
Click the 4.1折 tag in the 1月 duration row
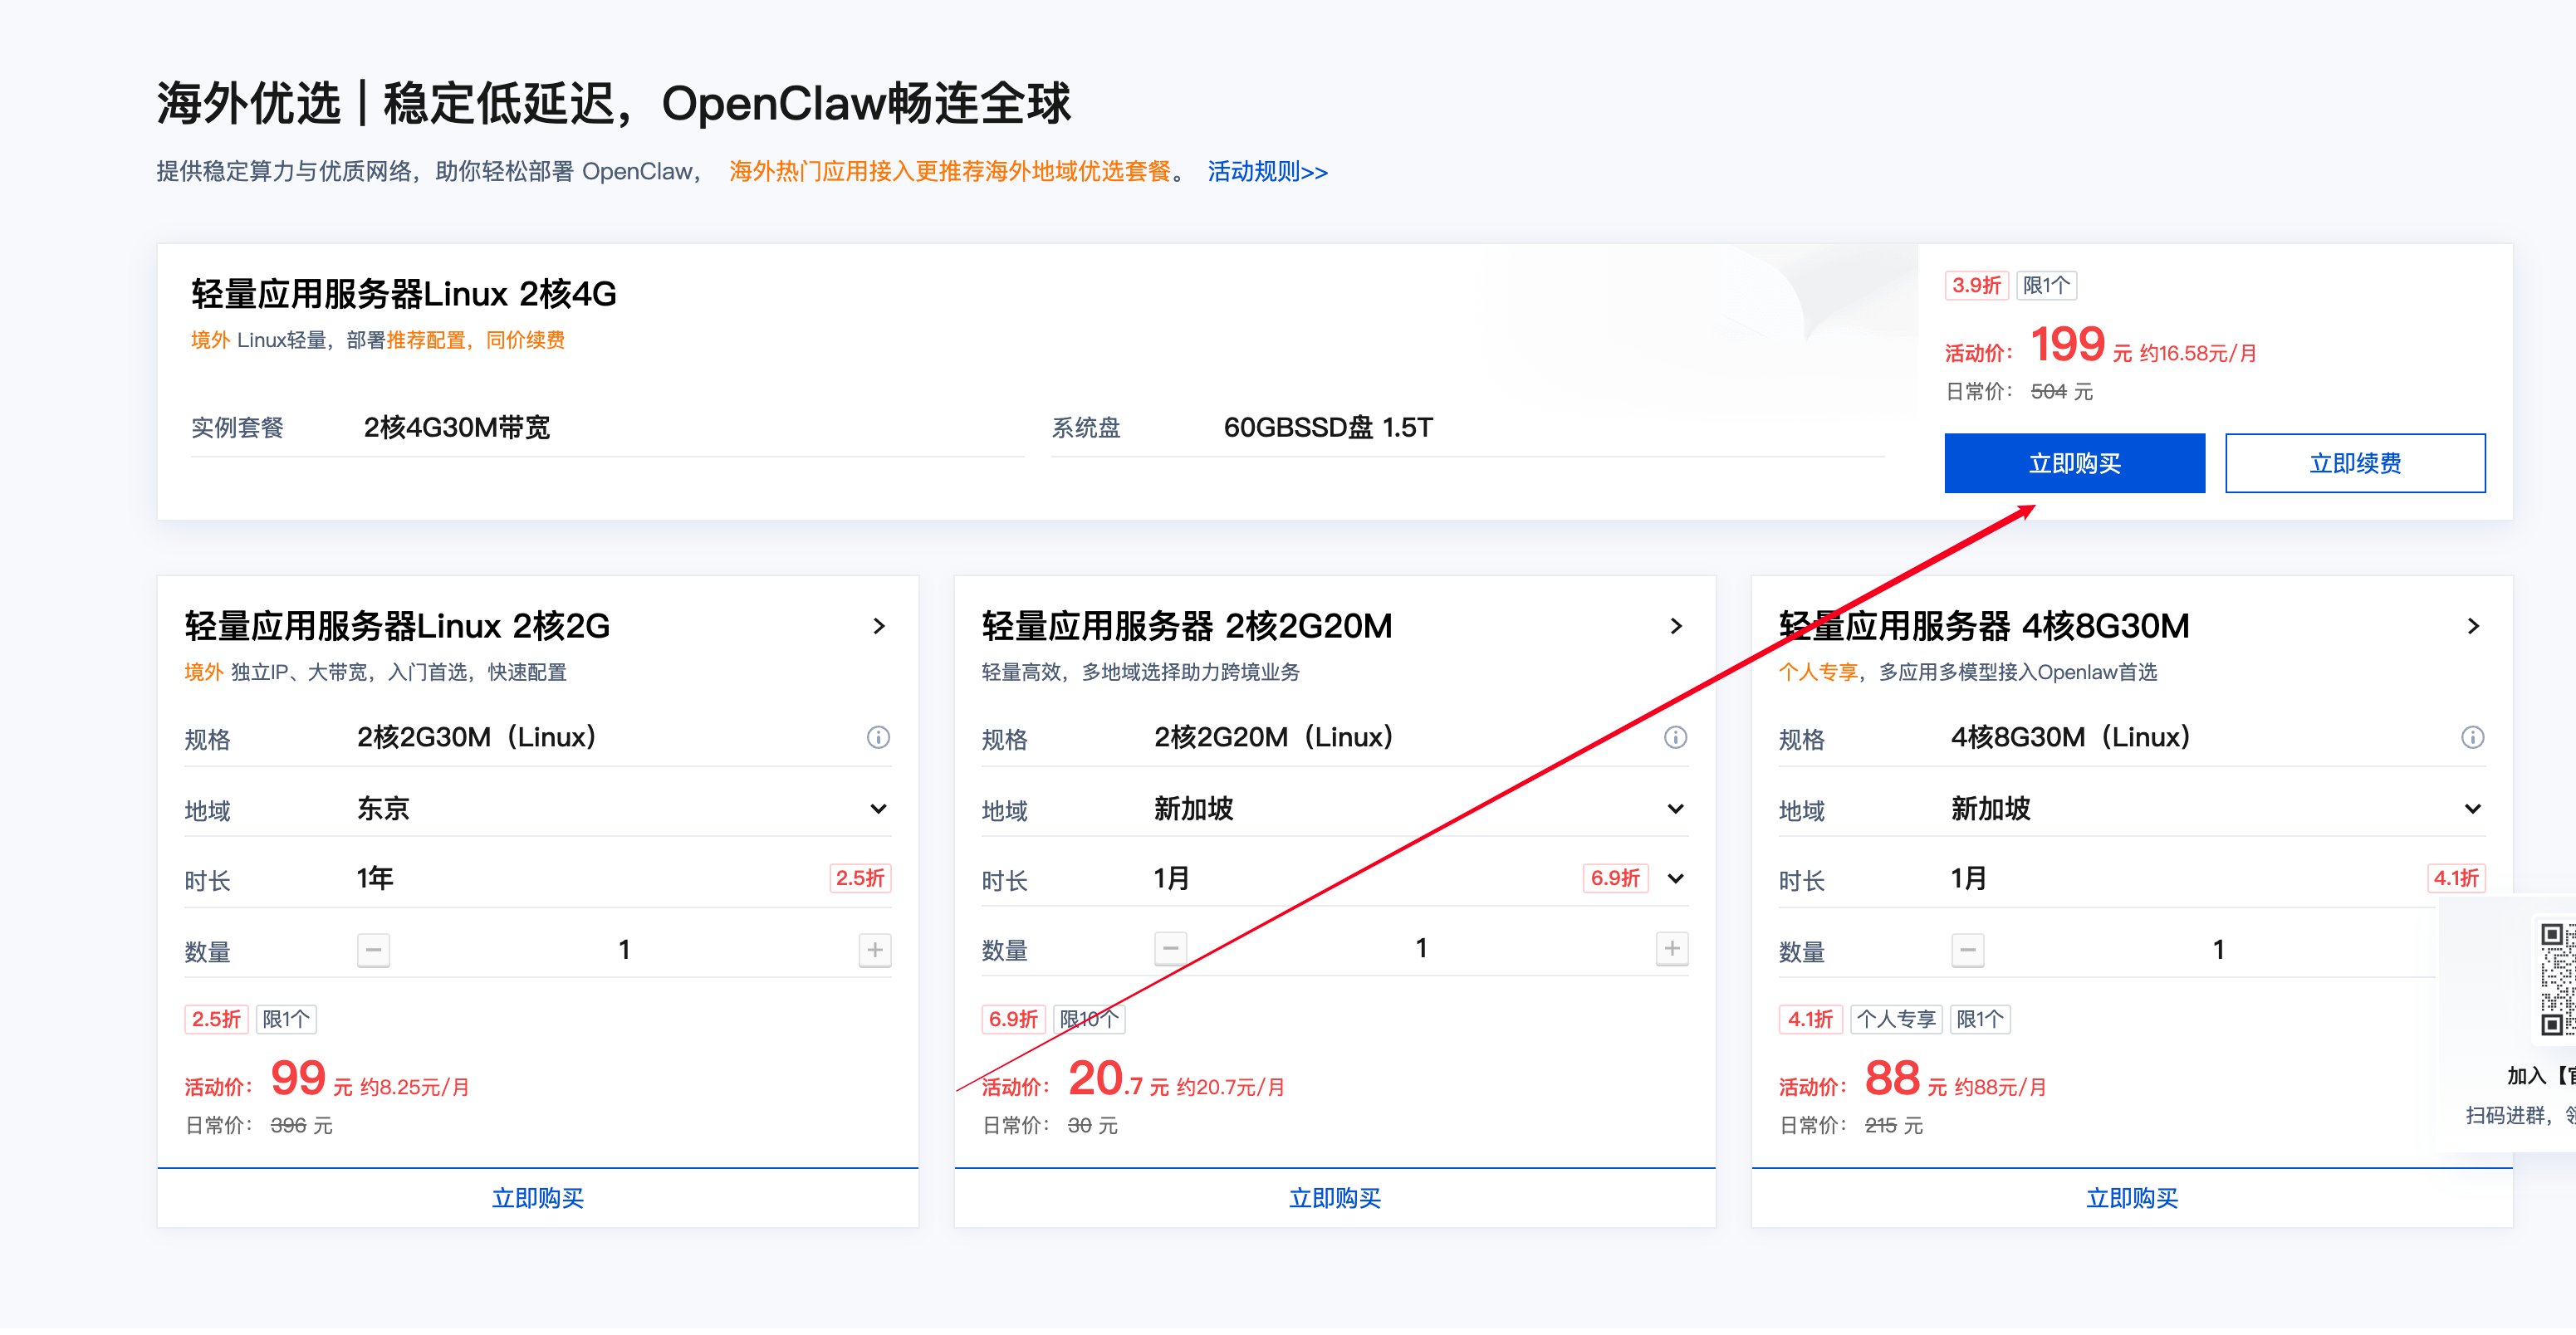[2456, 878]
